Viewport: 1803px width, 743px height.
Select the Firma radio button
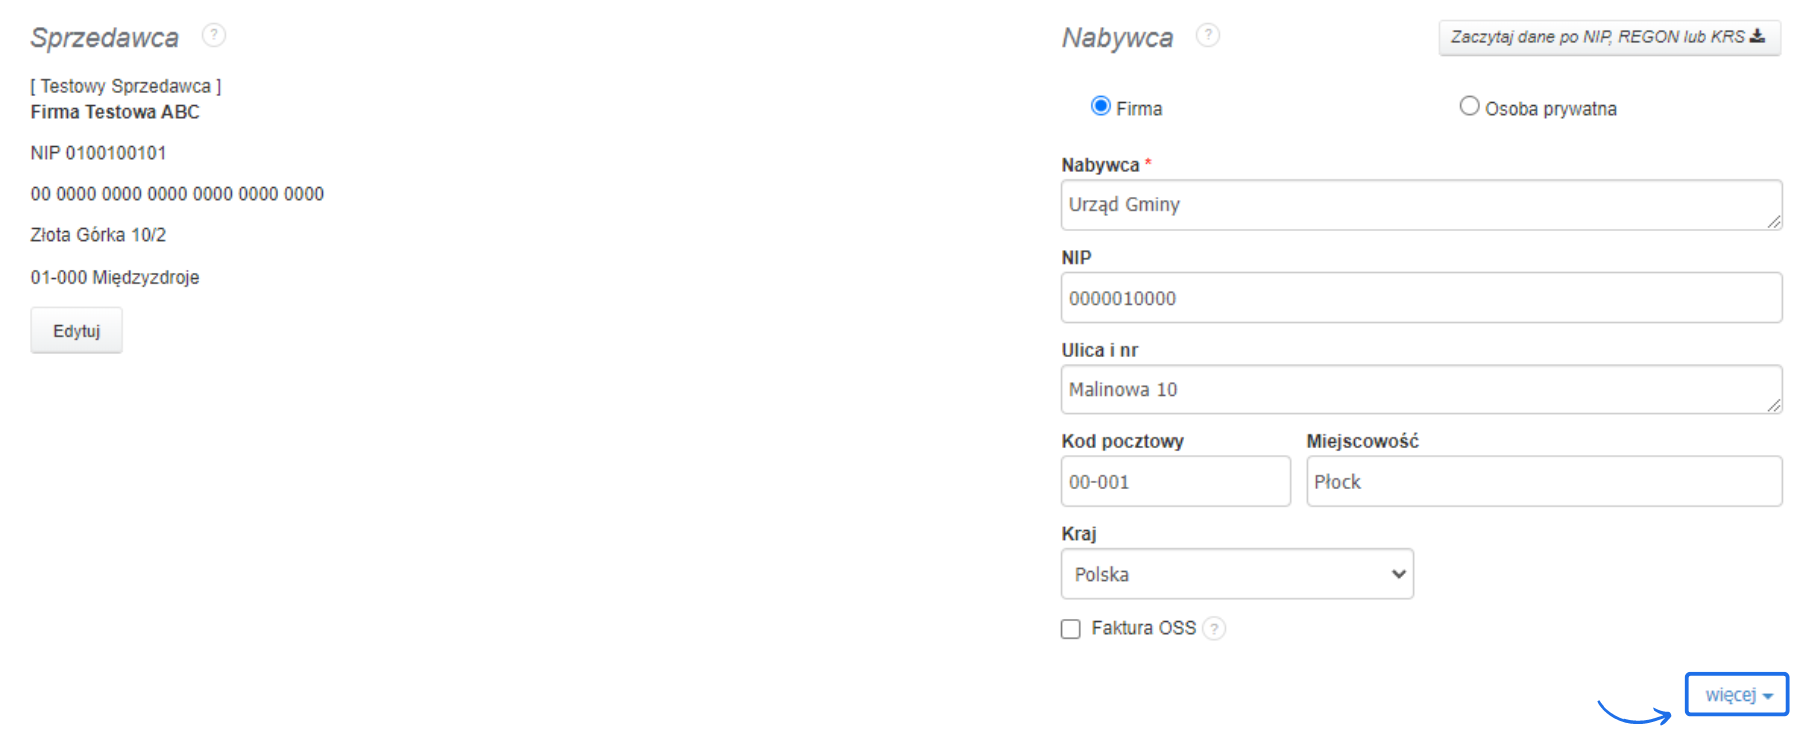click(1101, 106)
